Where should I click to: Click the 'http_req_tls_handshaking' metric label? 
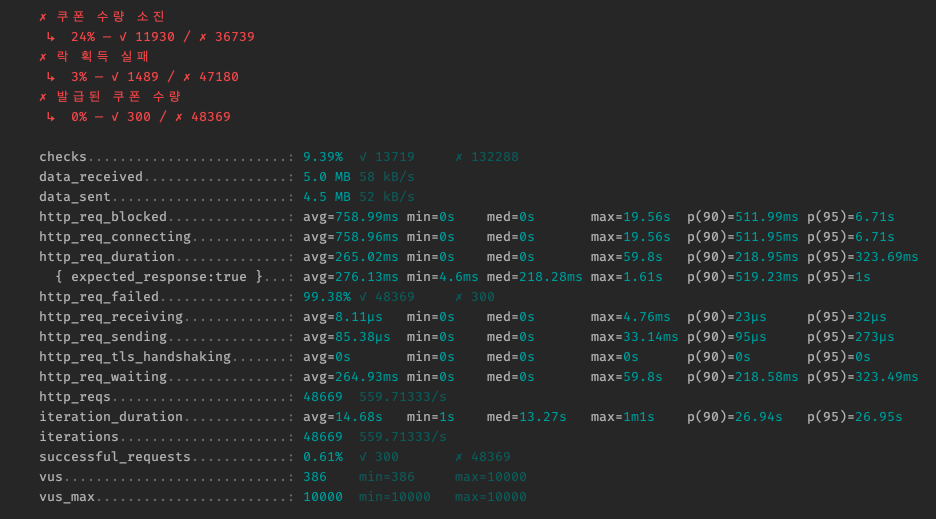point(135,357)
